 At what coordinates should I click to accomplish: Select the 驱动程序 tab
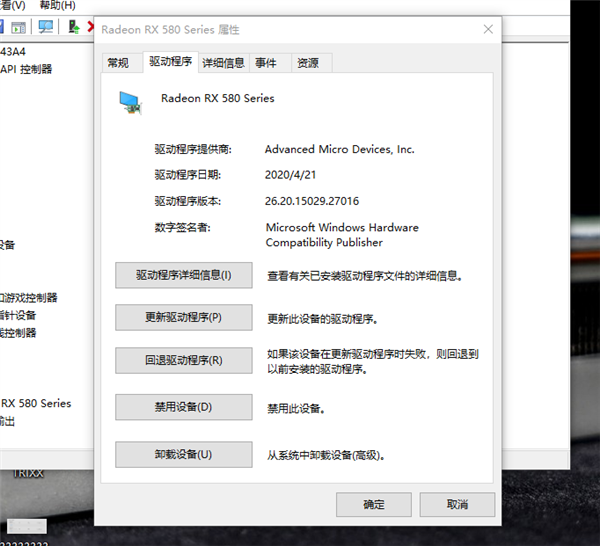click(171, 61)
